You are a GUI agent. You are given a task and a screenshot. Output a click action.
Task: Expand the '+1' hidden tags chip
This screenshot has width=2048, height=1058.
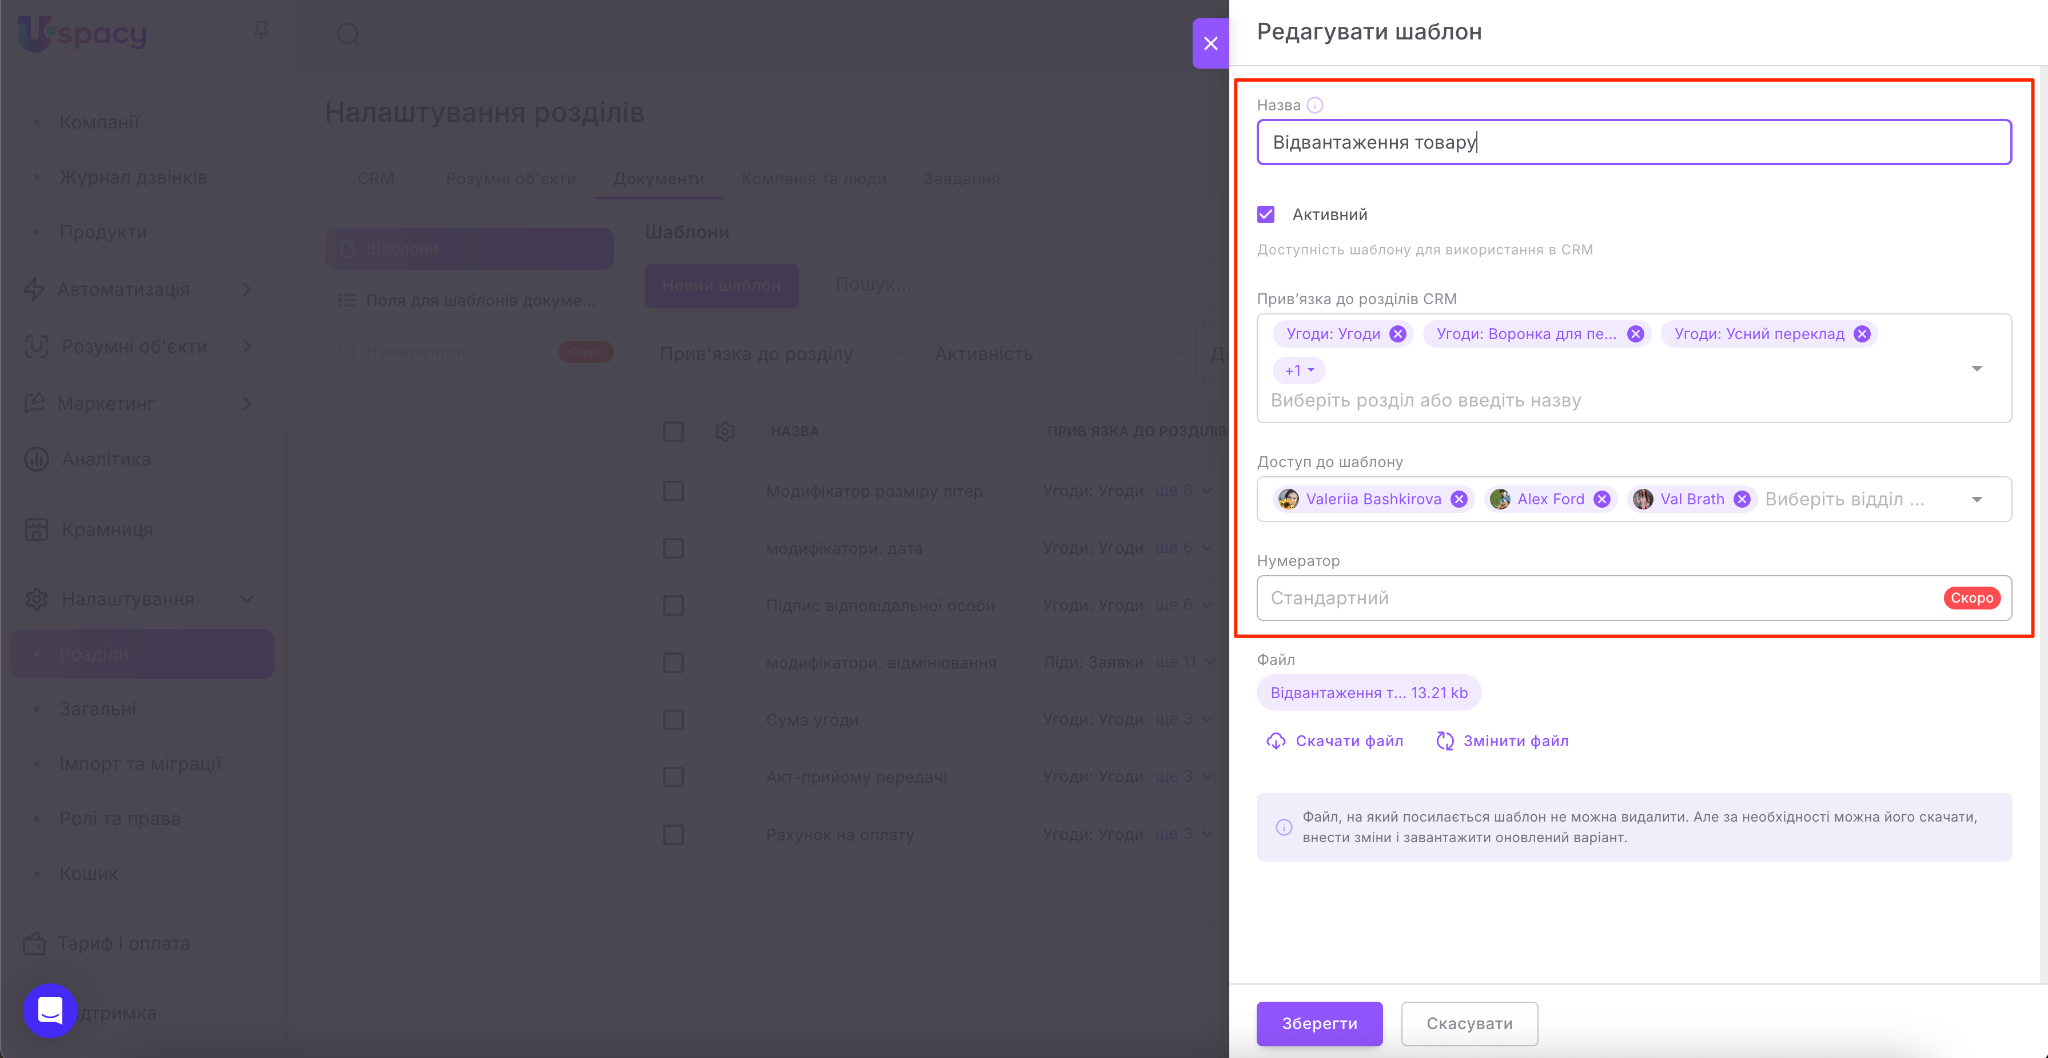tap(1299, 371)
